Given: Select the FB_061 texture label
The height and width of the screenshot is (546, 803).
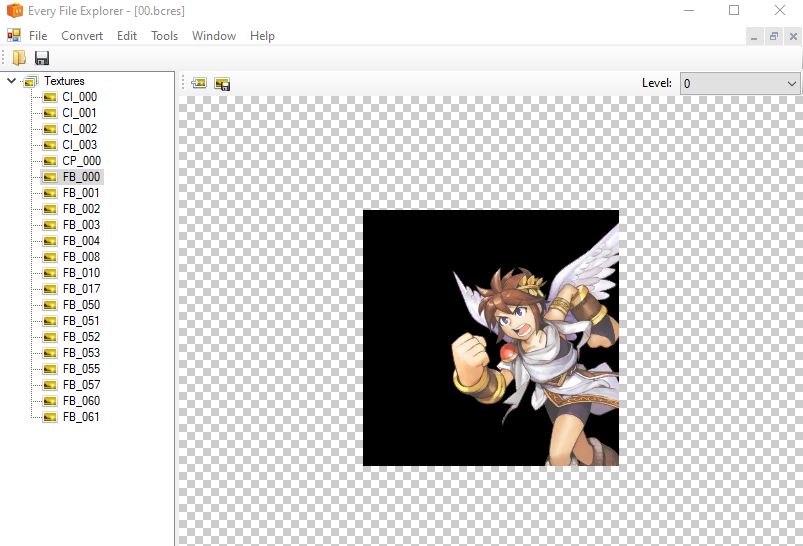Looking at the screenshot, I should pyautogui.click(x=81, y=417).
